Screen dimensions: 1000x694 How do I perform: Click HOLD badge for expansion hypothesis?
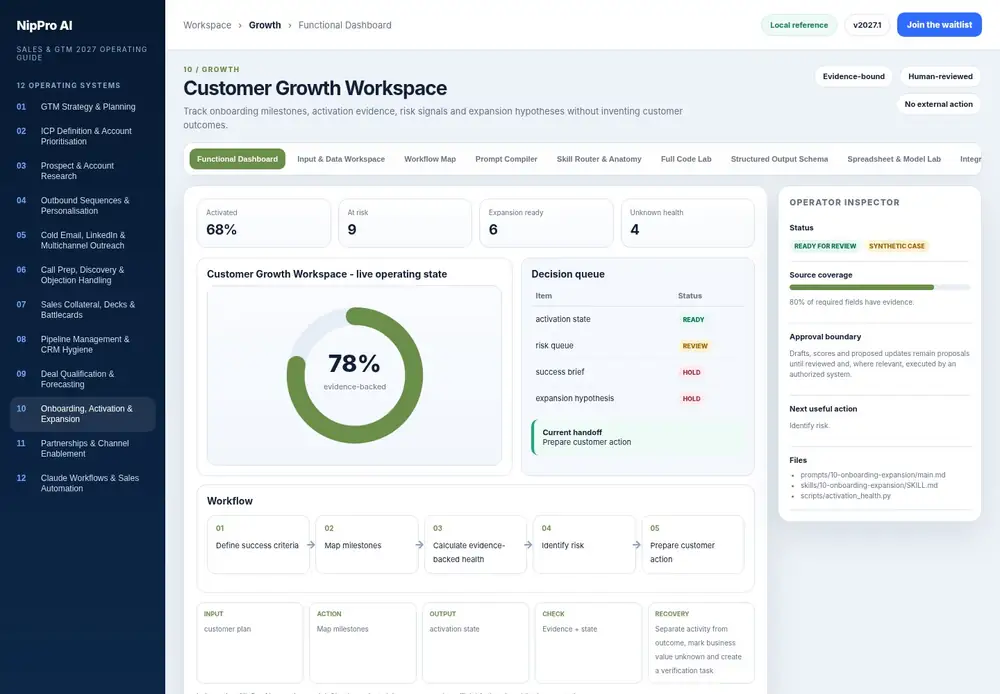point(691,399)
